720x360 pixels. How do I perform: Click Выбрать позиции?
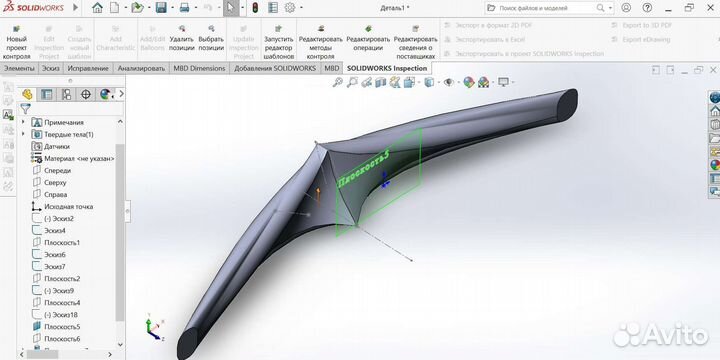click(211, 39)
